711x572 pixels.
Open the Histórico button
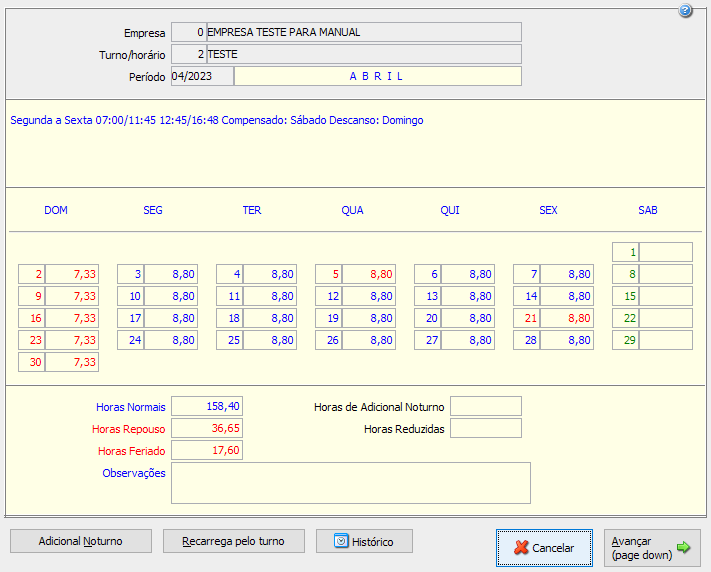coord(364,542)
